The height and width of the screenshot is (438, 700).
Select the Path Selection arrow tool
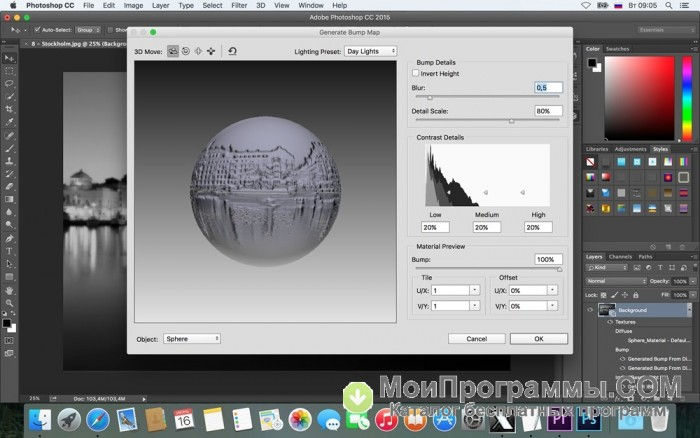tap(9, 264)
